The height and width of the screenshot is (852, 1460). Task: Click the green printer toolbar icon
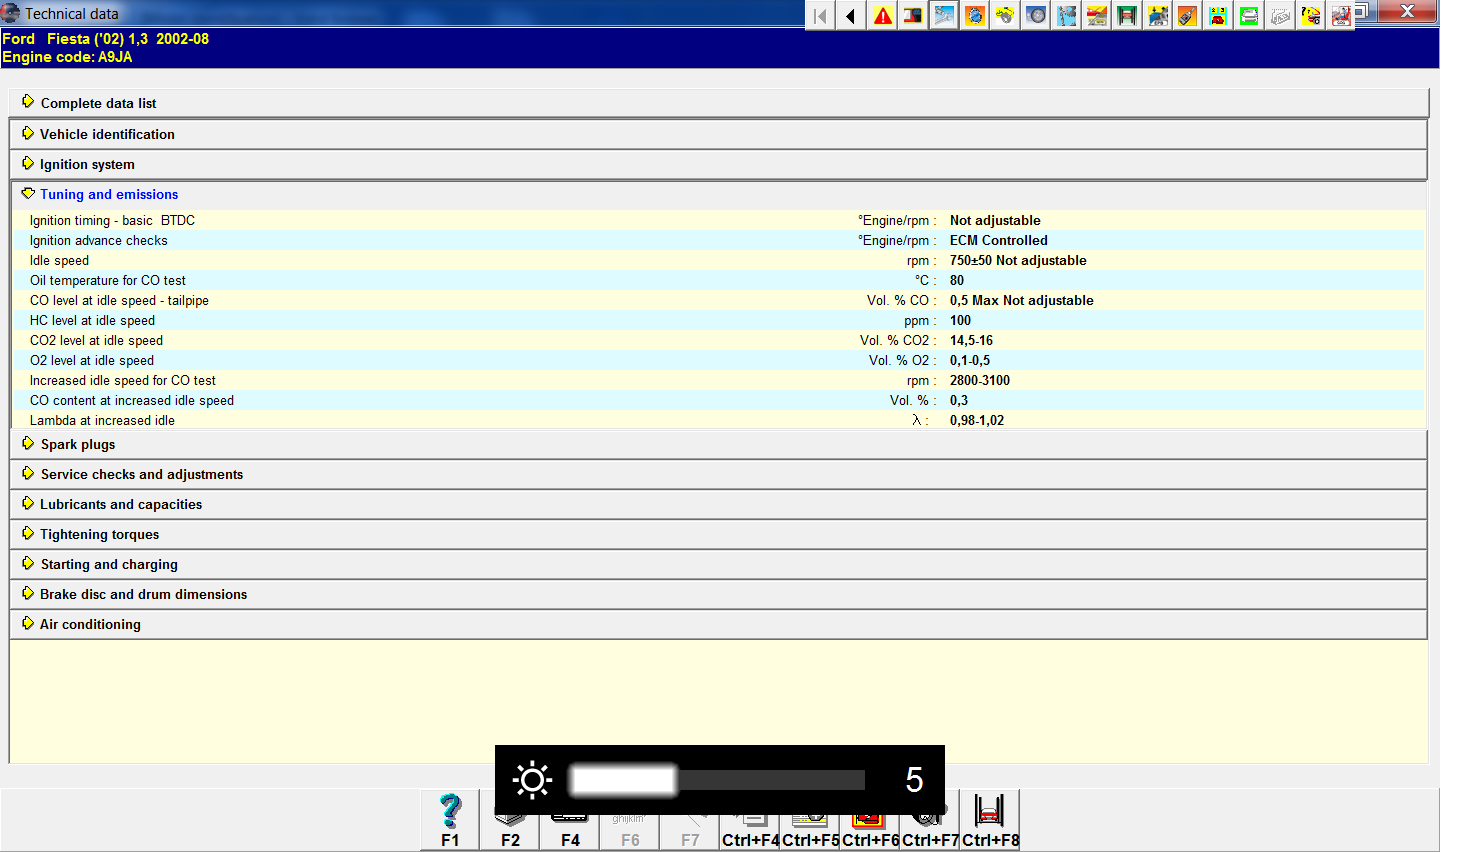point(1249,15)
